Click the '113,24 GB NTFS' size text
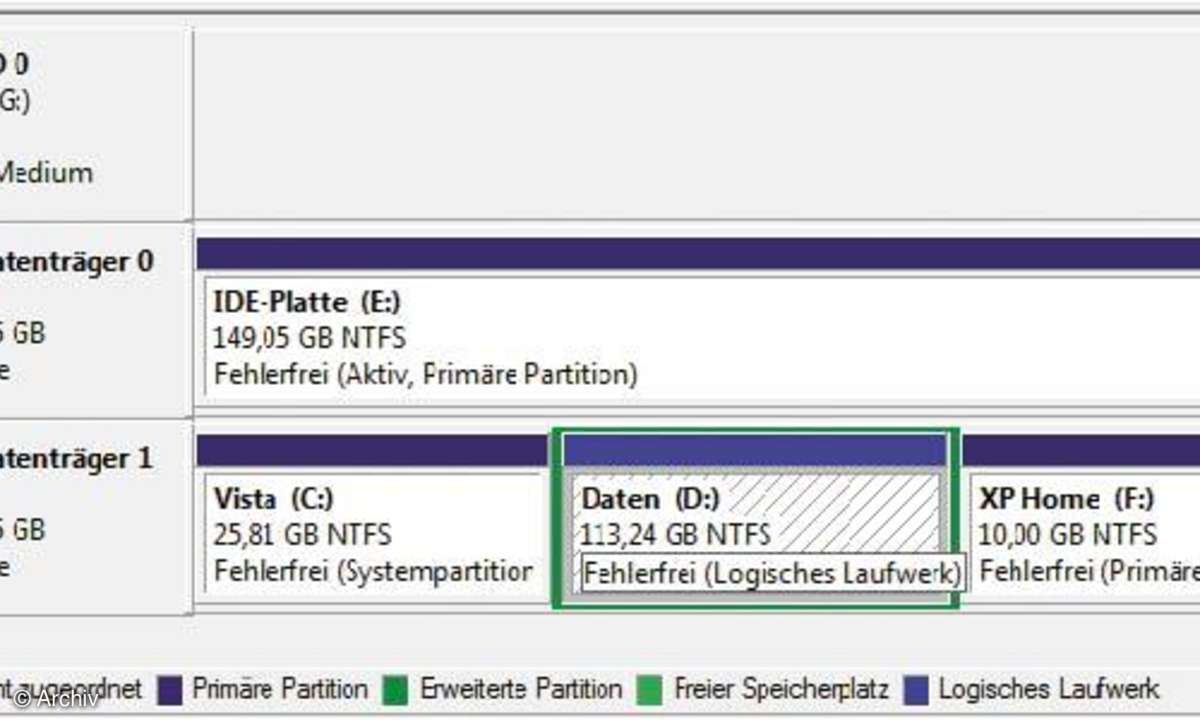This screenshot has height=720, width=1200. (676, 535)
